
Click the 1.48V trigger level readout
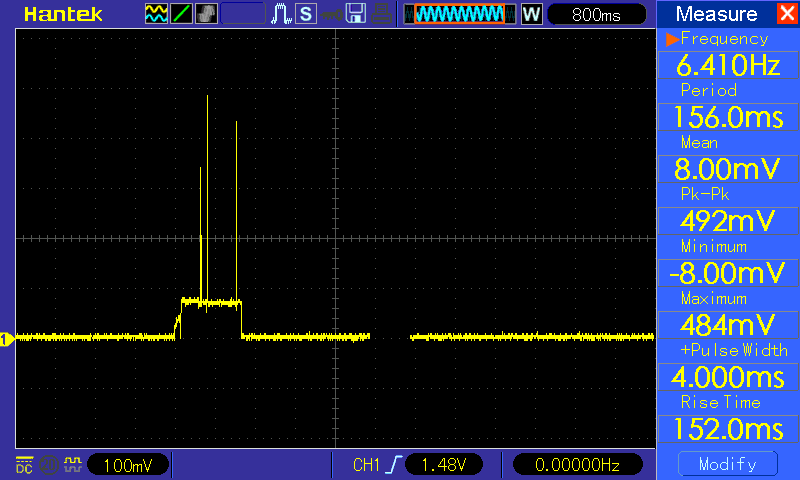[444, 465]
